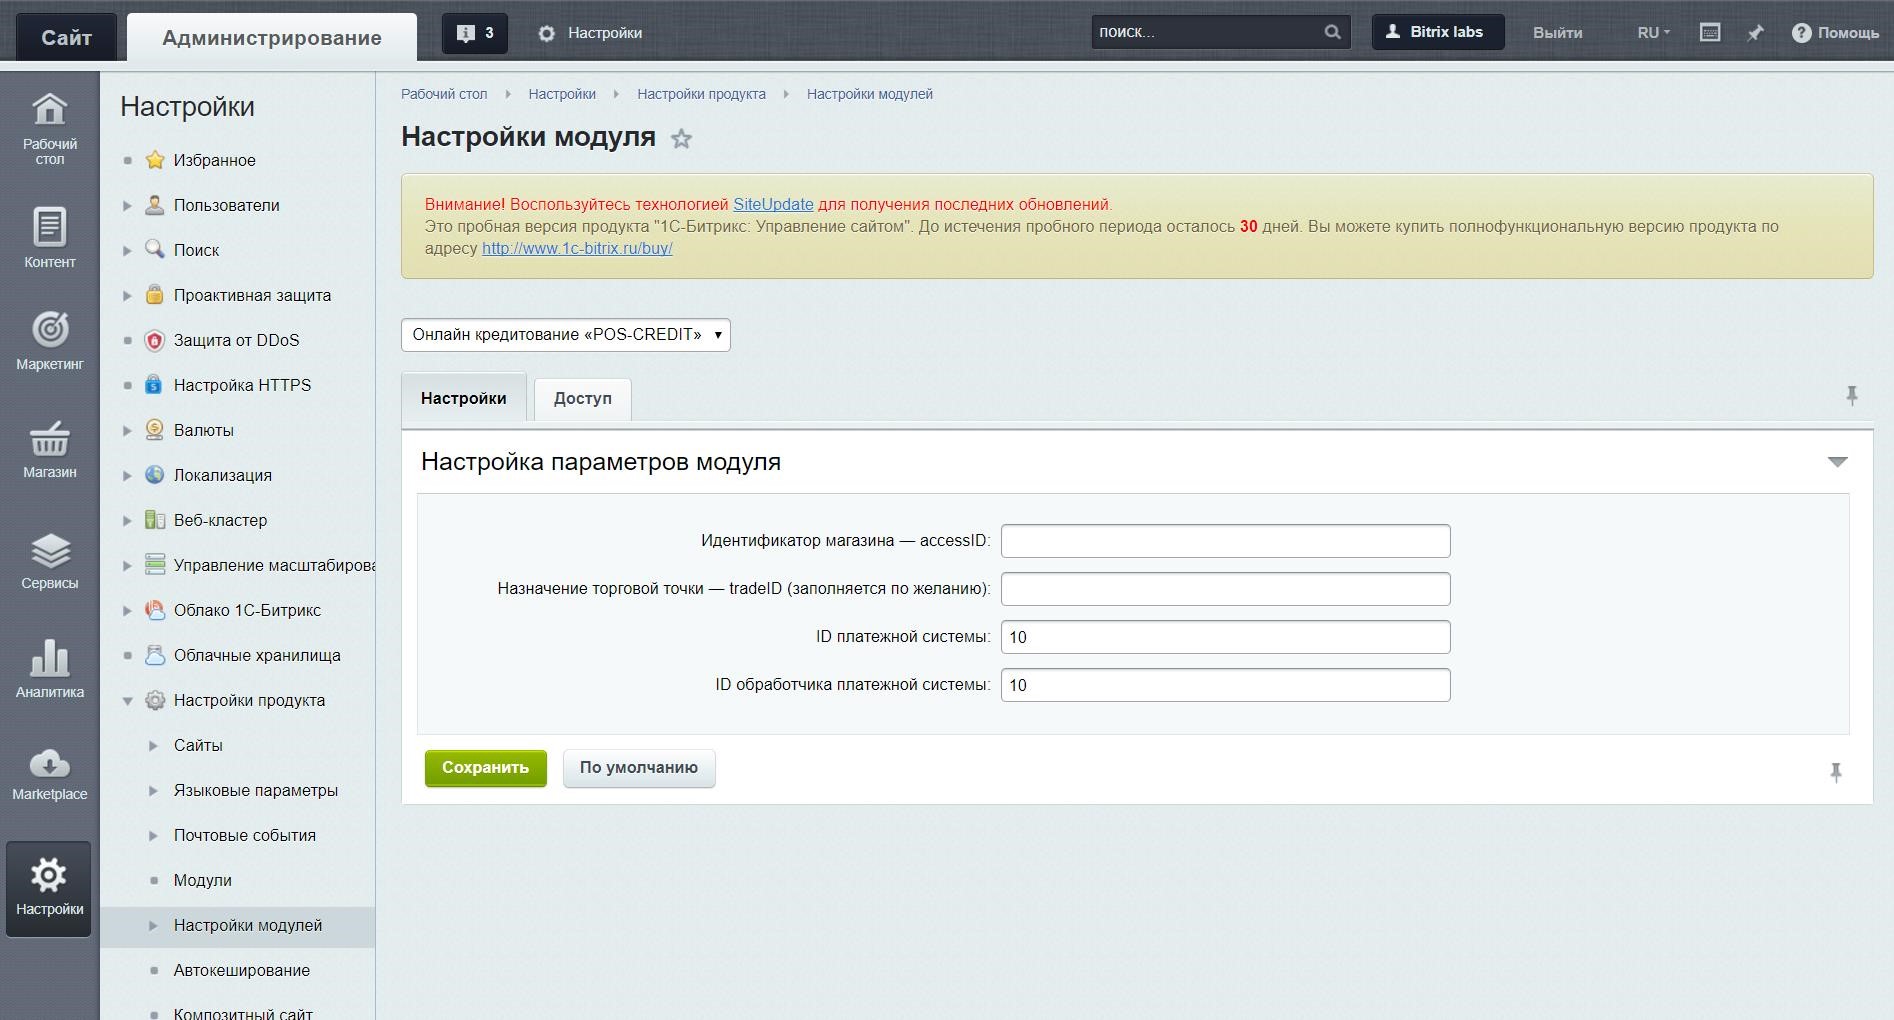The height and width of the screenshot is (1020, 1894).
Task: Open the Контент section icon
Action: 49,237
